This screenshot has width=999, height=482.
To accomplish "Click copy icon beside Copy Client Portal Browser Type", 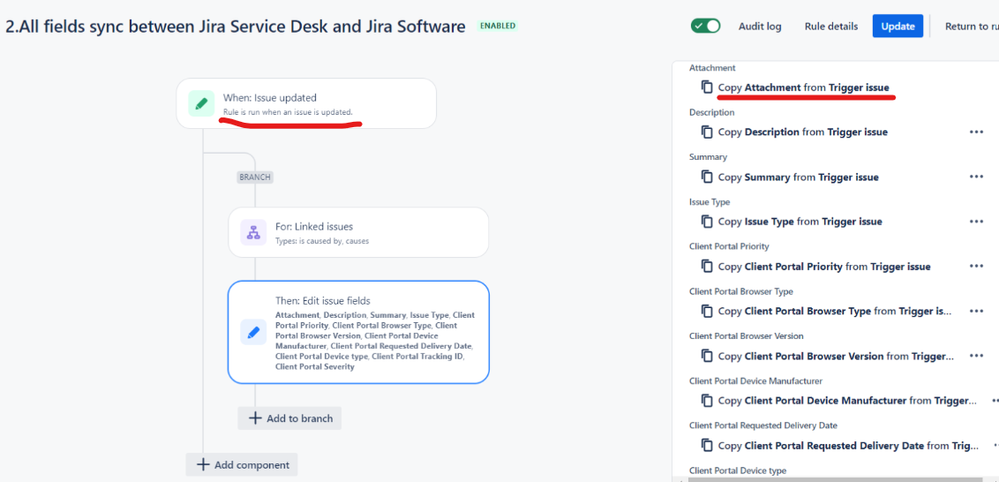I will (707, 311).
